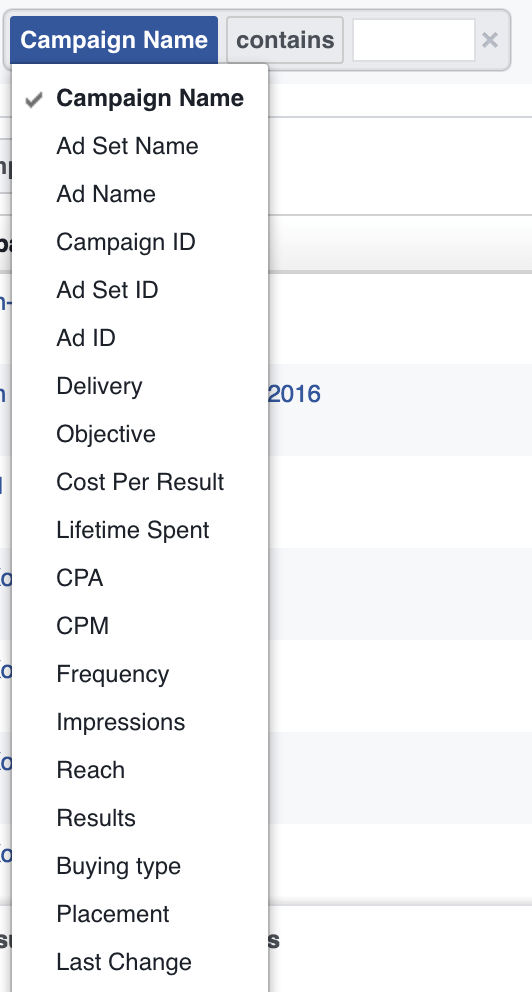The image size is (532, 992).
Task: Filter by Impressions
Action: coord(140,722)
